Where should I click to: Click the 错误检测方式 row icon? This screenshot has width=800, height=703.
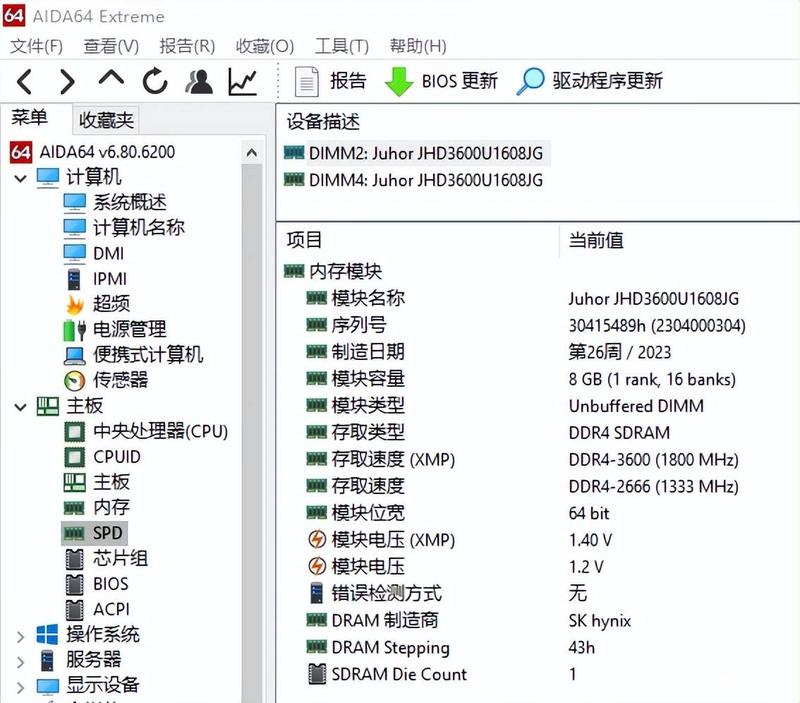316,593
